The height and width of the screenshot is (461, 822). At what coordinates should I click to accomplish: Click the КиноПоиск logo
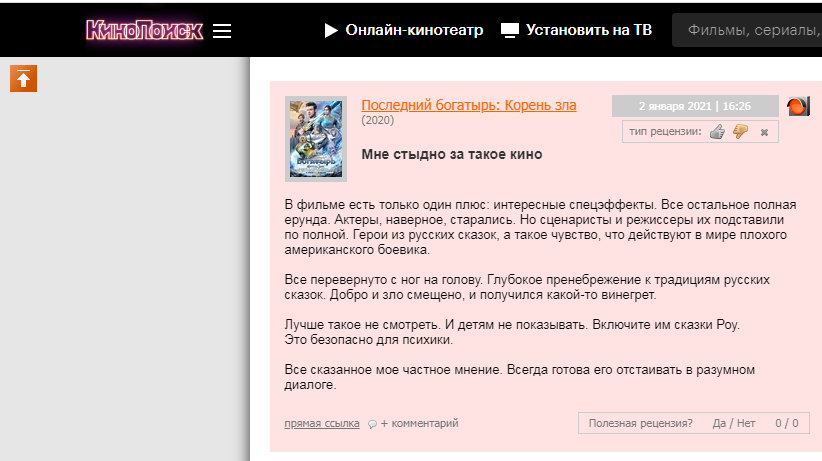pyautogui.click(x=144, y=30)
